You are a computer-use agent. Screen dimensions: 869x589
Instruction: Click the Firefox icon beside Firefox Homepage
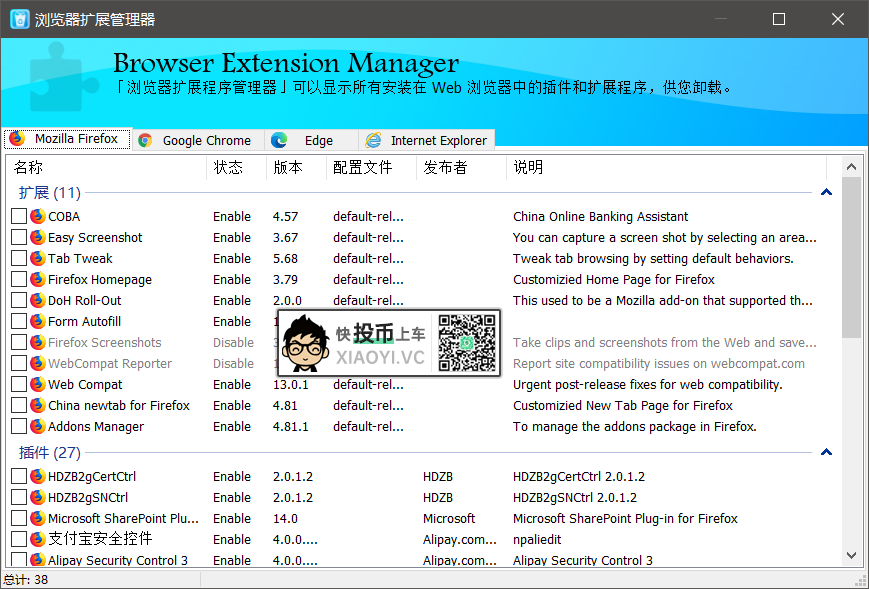[x=38, y=279]
